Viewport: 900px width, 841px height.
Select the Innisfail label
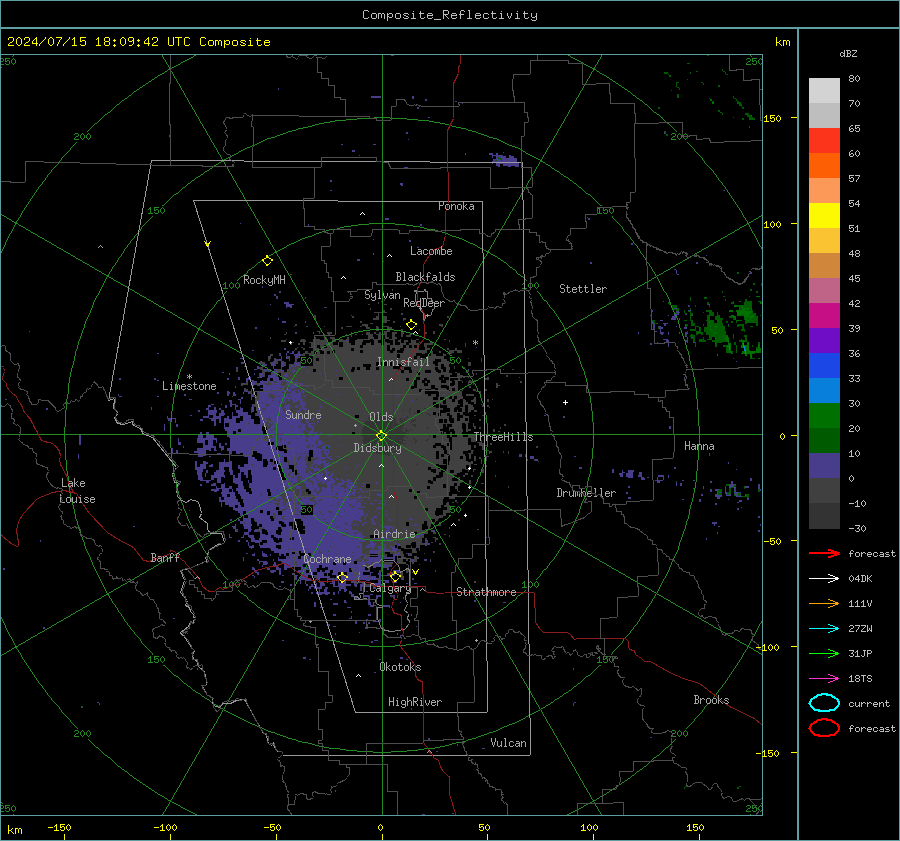403,362
